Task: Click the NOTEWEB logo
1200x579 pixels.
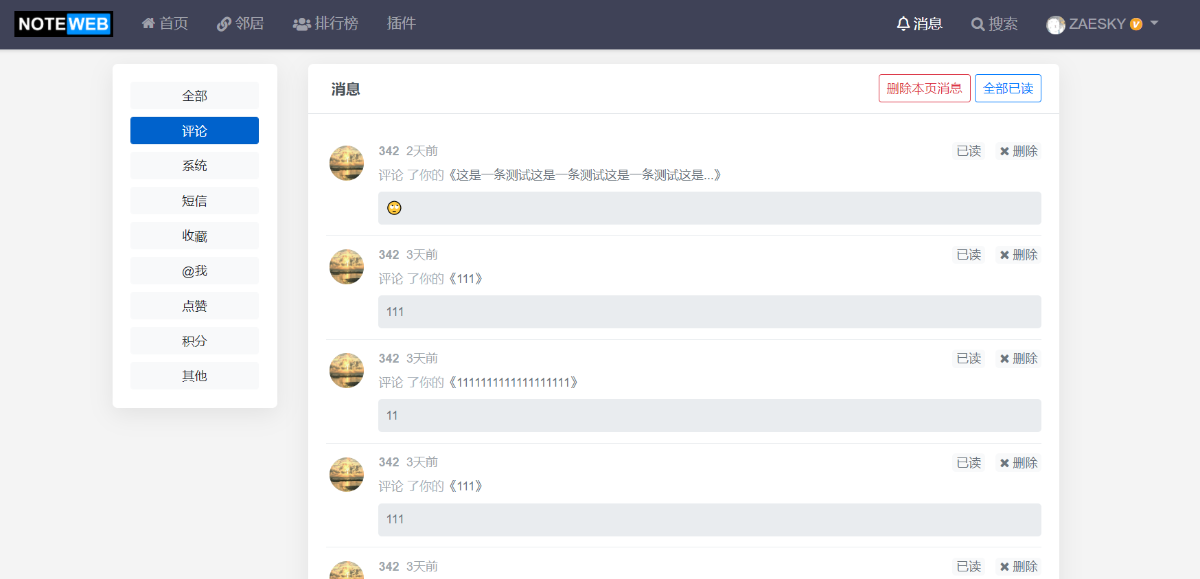Action: [63, 24]
